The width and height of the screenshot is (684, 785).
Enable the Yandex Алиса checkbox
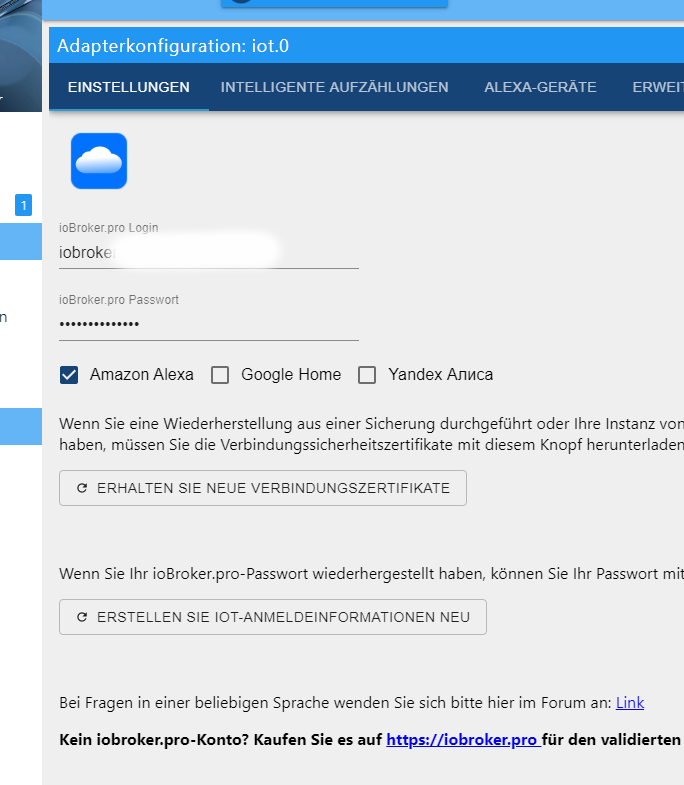point(367,374)
